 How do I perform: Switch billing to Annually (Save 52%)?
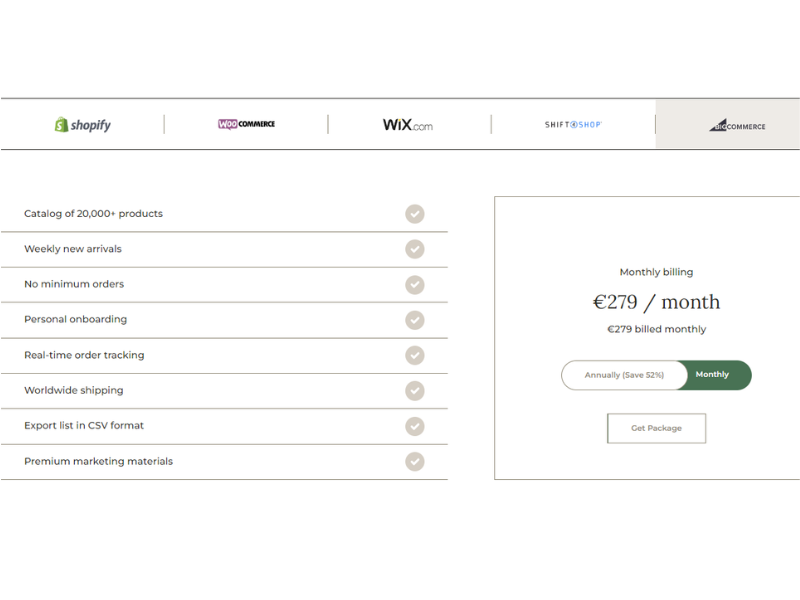pos(624,375)
